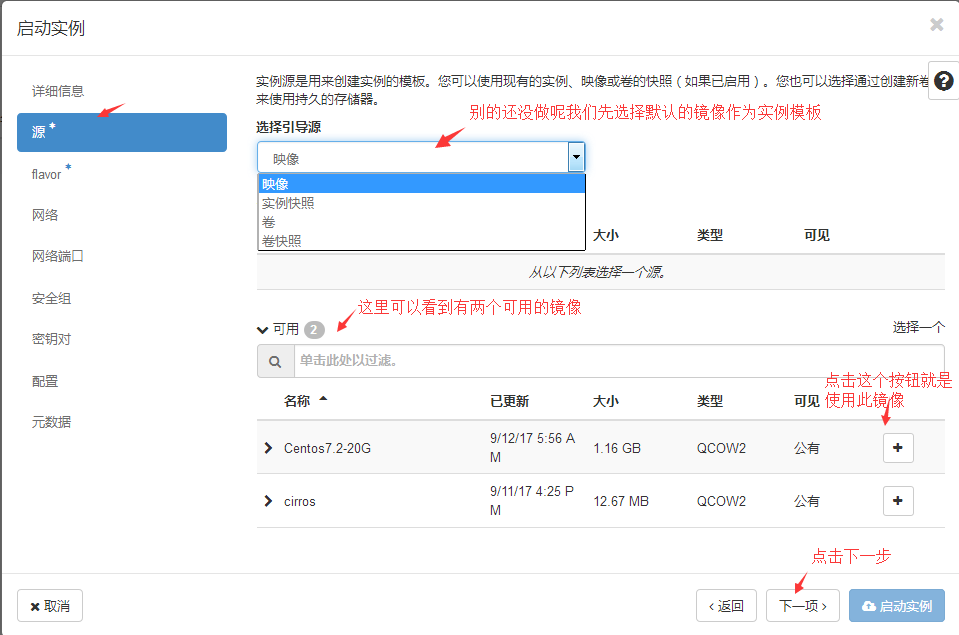Focus the image filter text field
This screenshot has height=635, width=959.
click(x=618, y=361)
